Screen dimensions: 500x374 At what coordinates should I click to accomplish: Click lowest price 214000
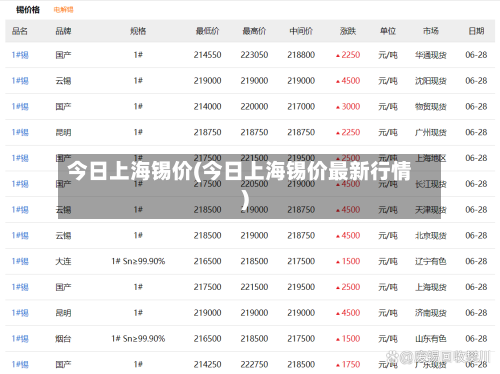click(207, 106)
